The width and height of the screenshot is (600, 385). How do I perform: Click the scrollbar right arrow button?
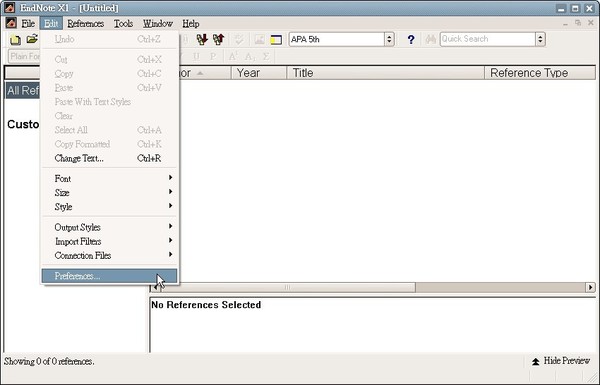coord(590,287)
